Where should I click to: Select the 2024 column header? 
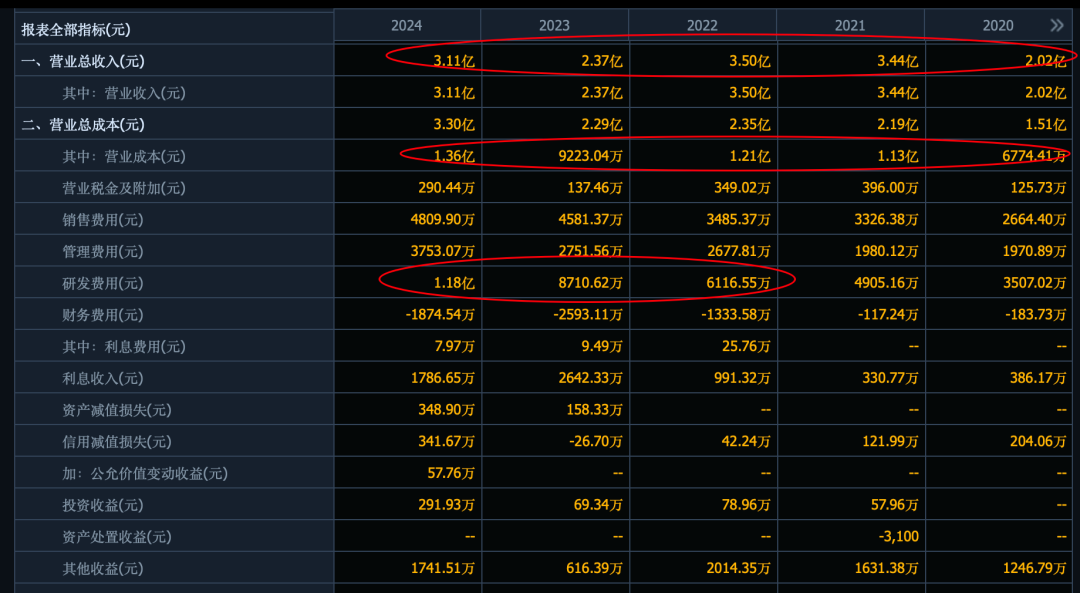click(406, 25)
